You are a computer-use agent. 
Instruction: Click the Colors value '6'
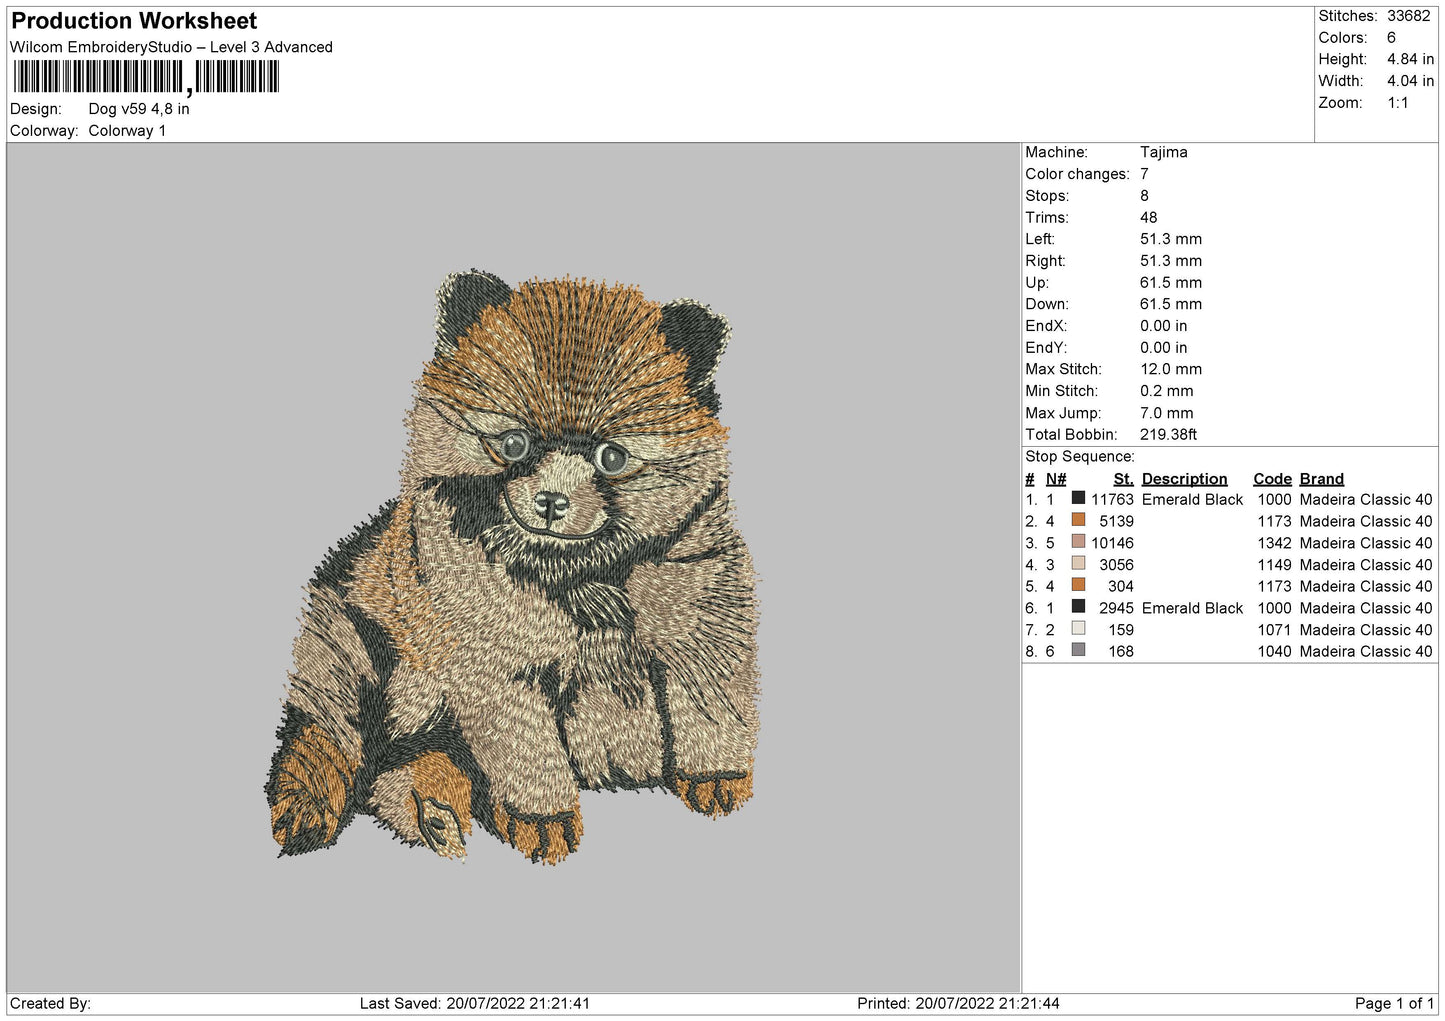coord(1391,38)
